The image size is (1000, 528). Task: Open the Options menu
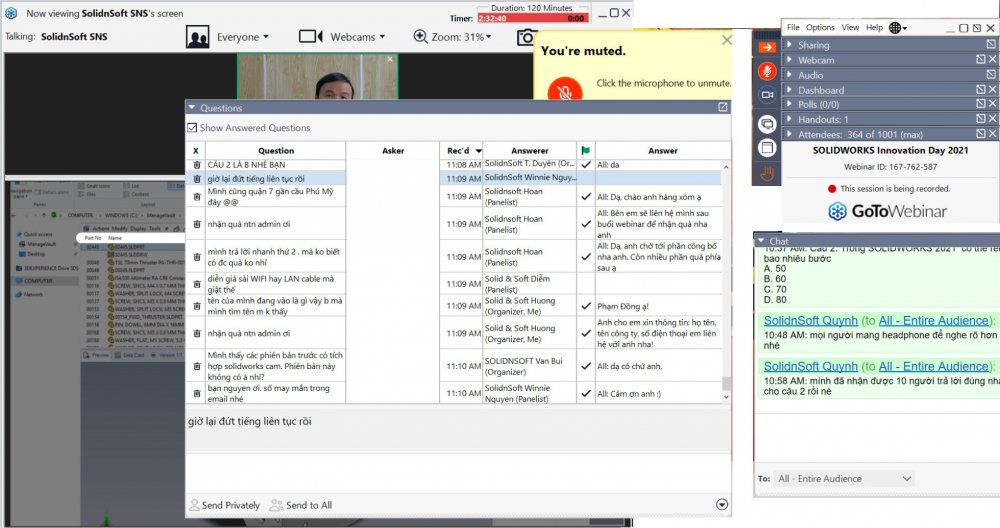pyautogui.click(x=820, y=27)
